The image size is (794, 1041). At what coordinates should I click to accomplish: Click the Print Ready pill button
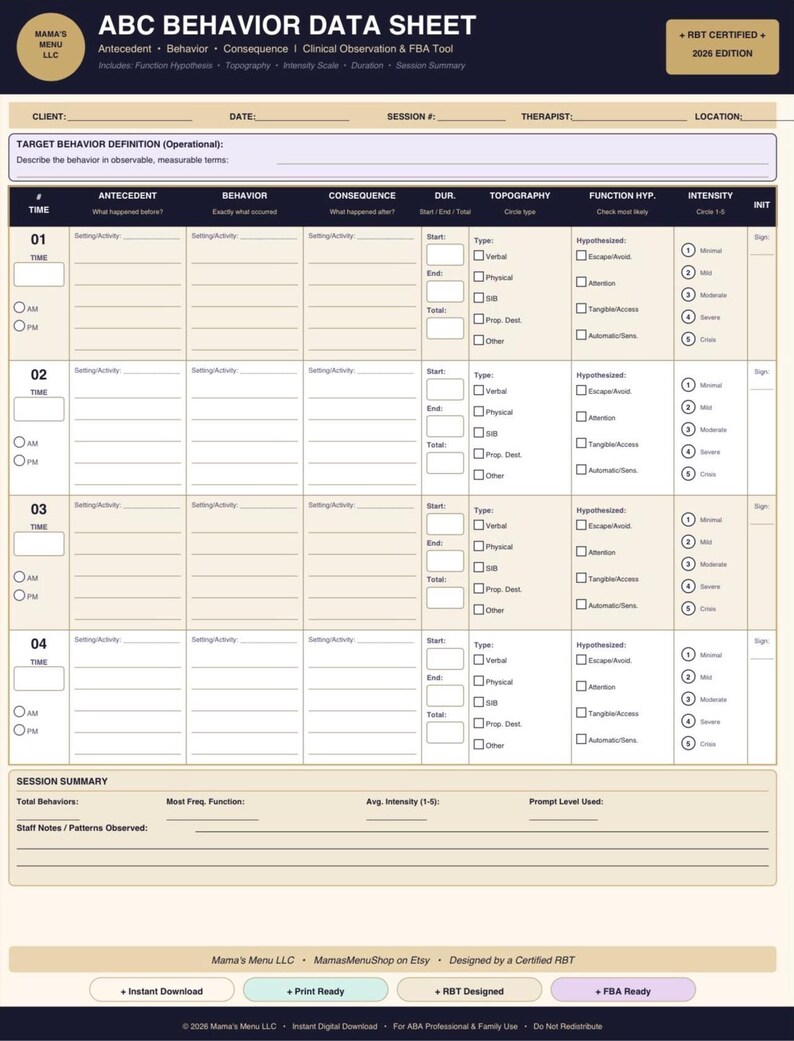[x=315, y=991]
